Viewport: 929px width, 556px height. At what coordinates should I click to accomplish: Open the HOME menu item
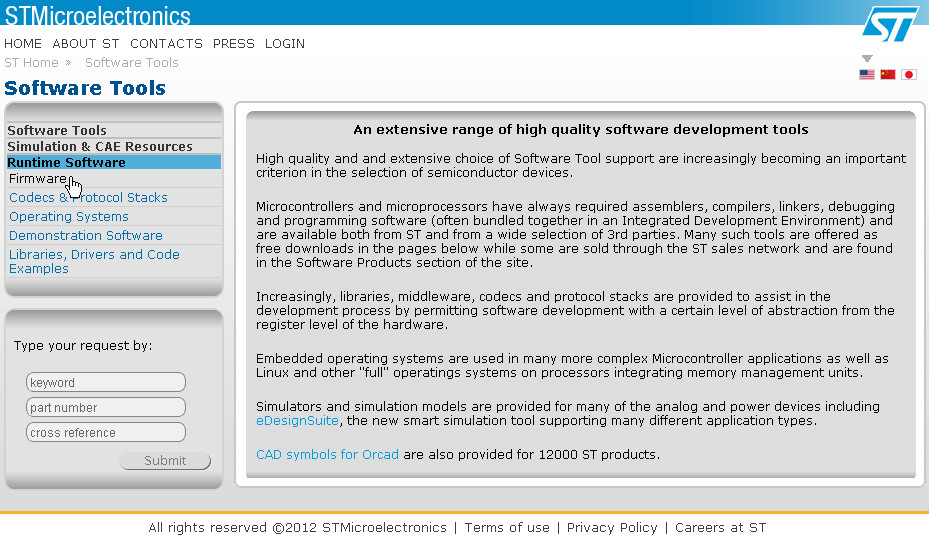[x=23, y=44]
